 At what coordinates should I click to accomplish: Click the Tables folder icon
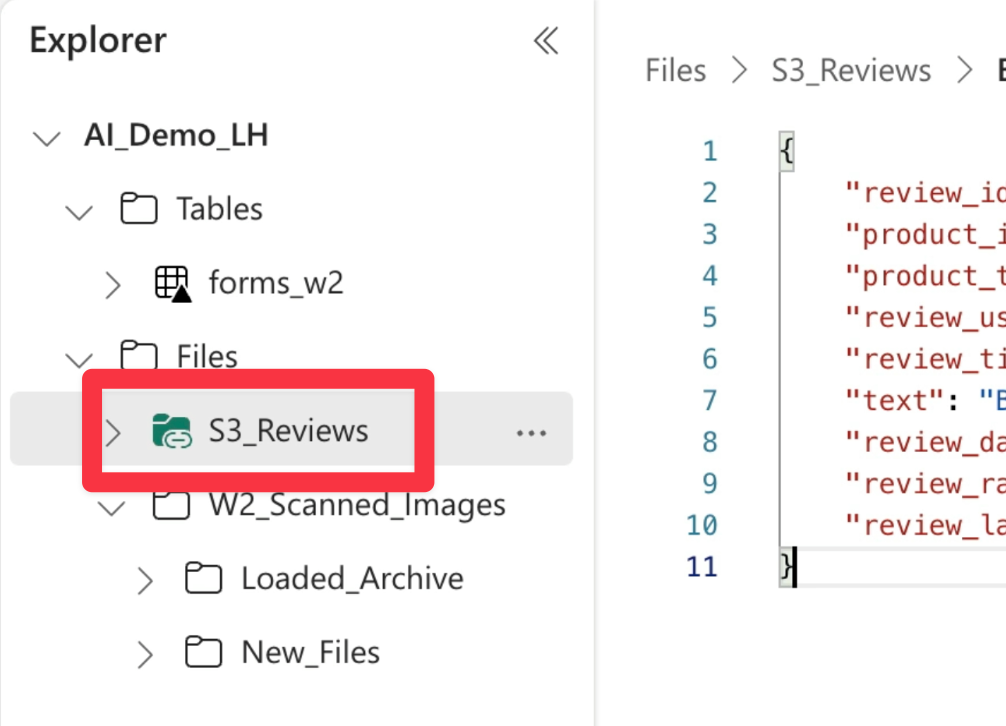(139, 209)
